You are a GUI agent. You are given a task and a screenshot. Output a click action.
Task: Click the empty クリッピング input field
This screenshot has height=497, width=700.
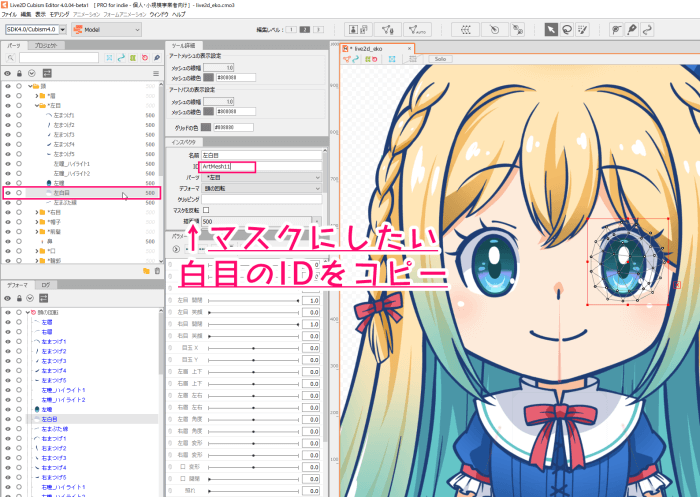click(262, 199)
